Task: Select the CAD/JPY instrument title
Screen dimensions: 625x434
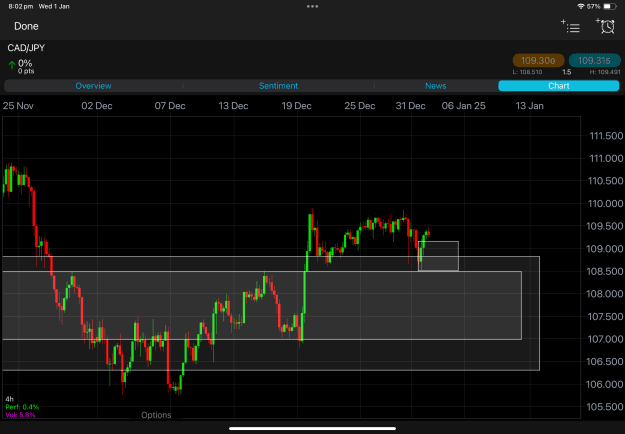Action: [26, 48]
